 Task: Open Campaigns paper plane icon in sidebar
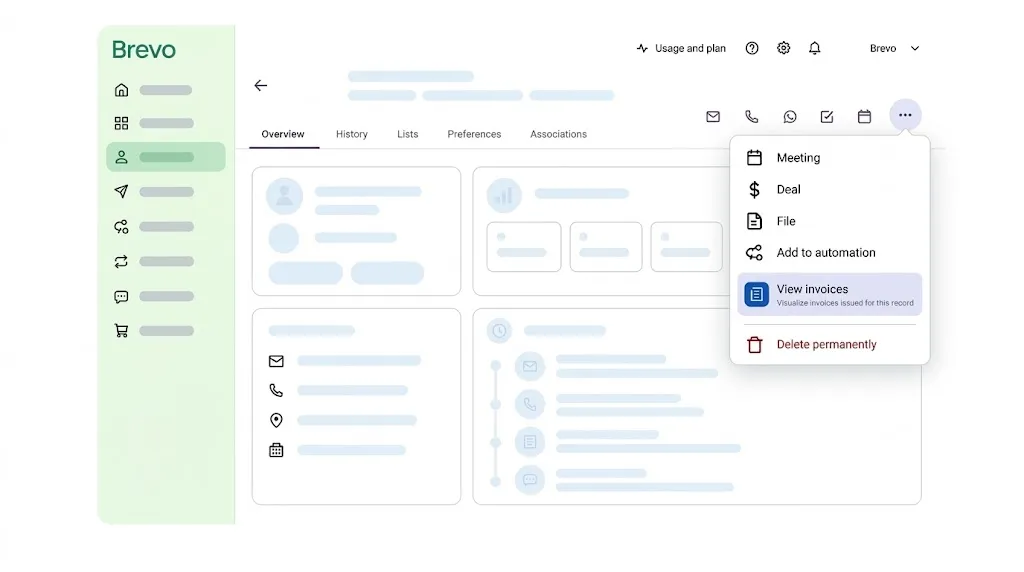pyautogui.click(x=121, y=191)
